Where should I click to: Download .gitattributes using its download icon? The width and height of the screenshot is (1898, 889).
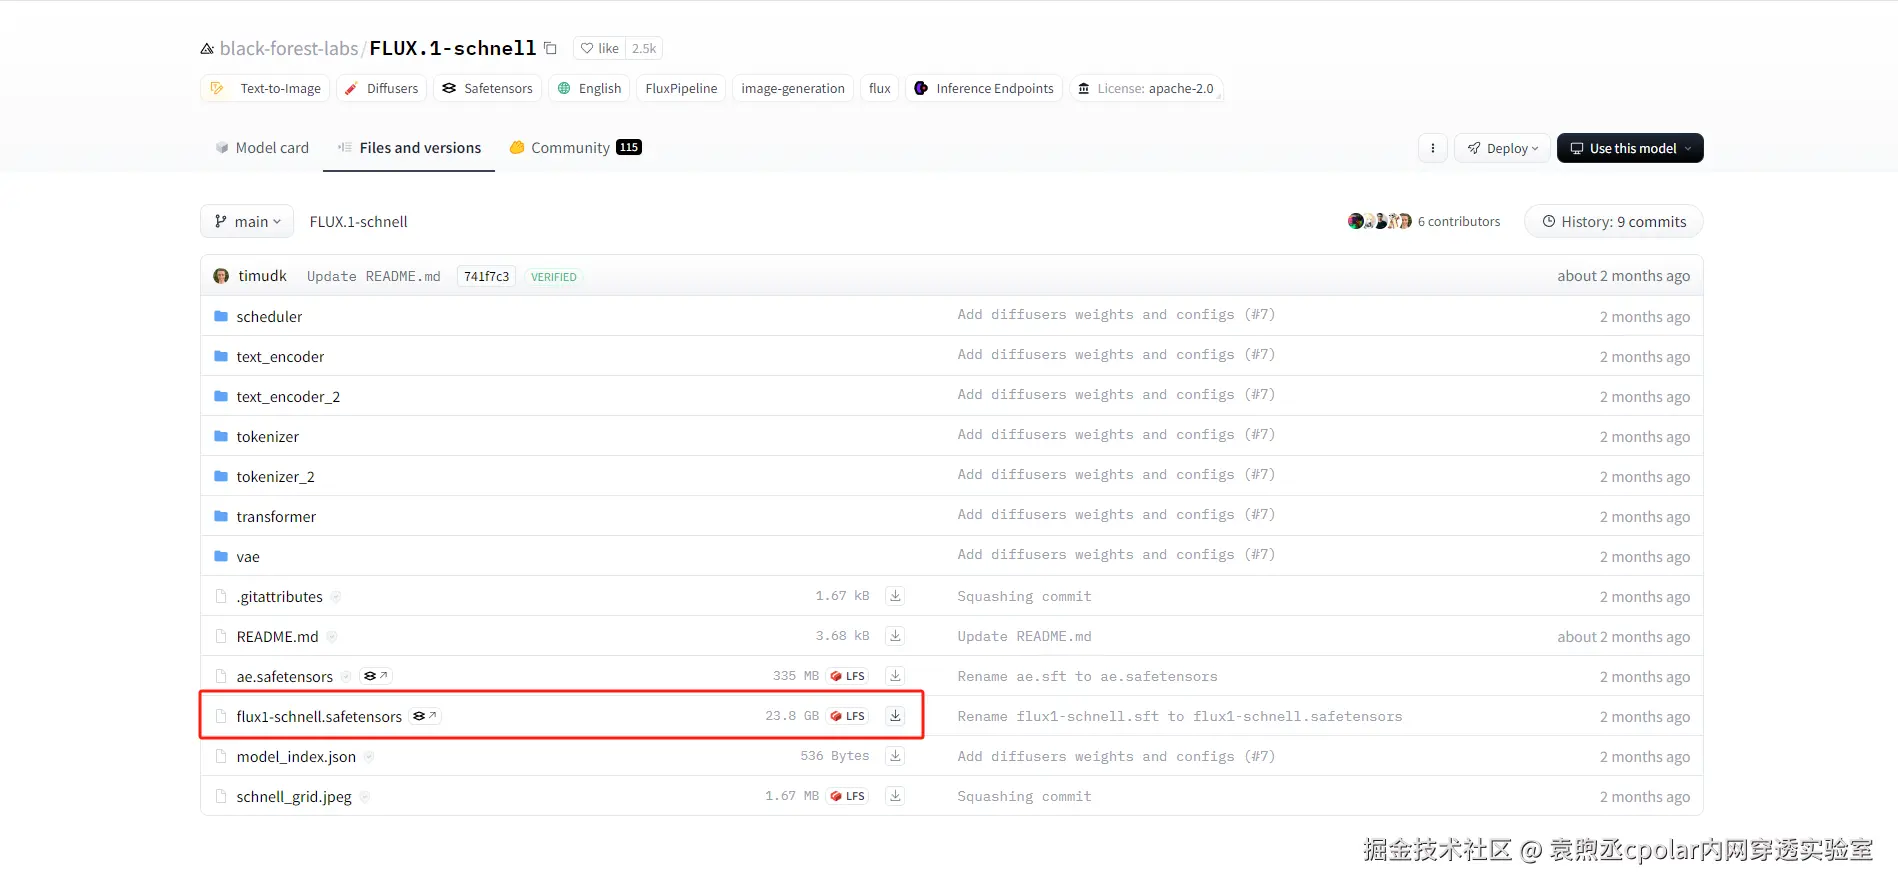click(x=895, y=596)
